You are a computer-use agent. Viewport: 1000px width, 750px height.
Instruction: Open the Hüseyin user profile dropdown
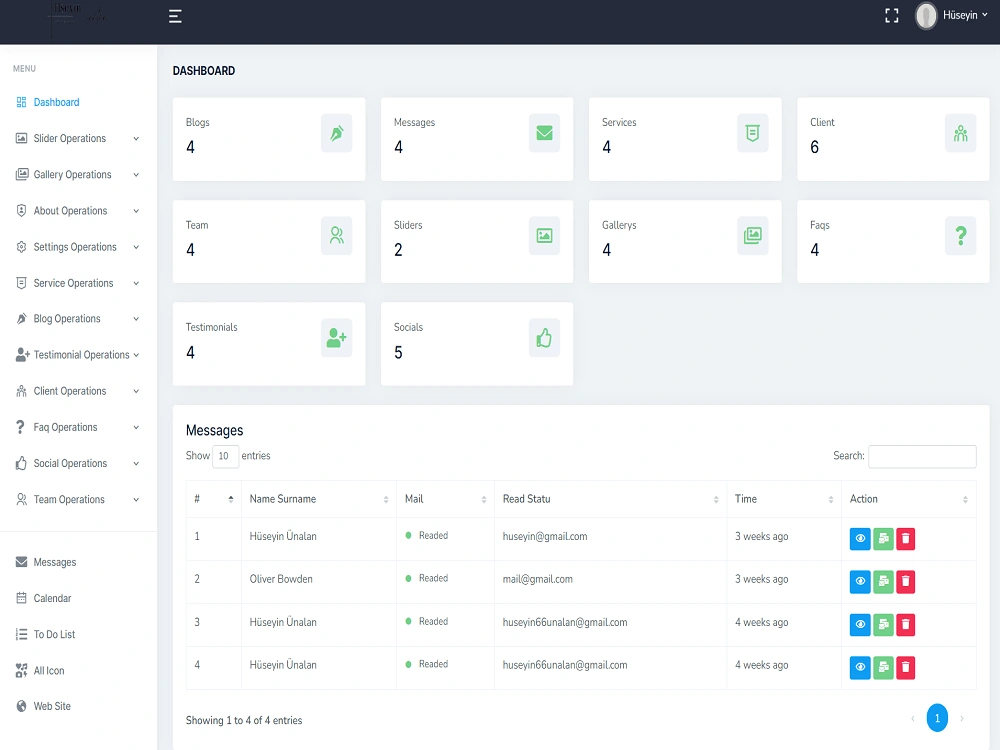(965, 15)
